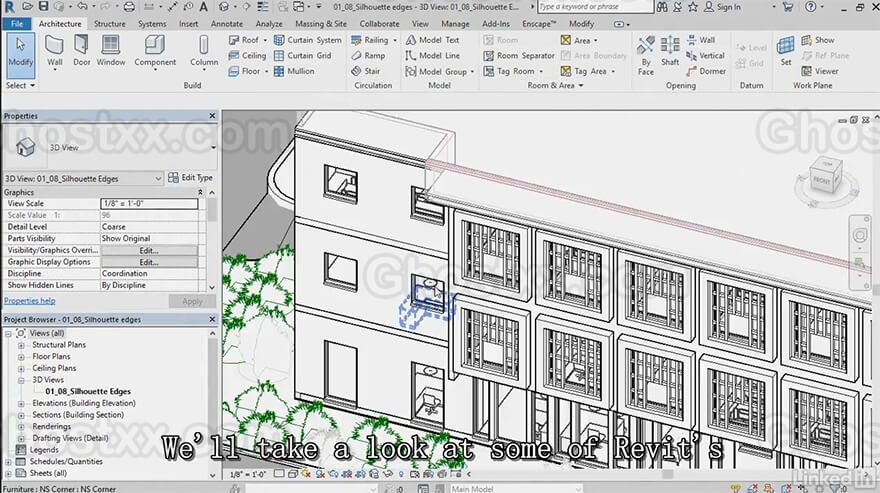Select the Floor tool
This screenshot has height=493, width=880.
tap(248, 71)
